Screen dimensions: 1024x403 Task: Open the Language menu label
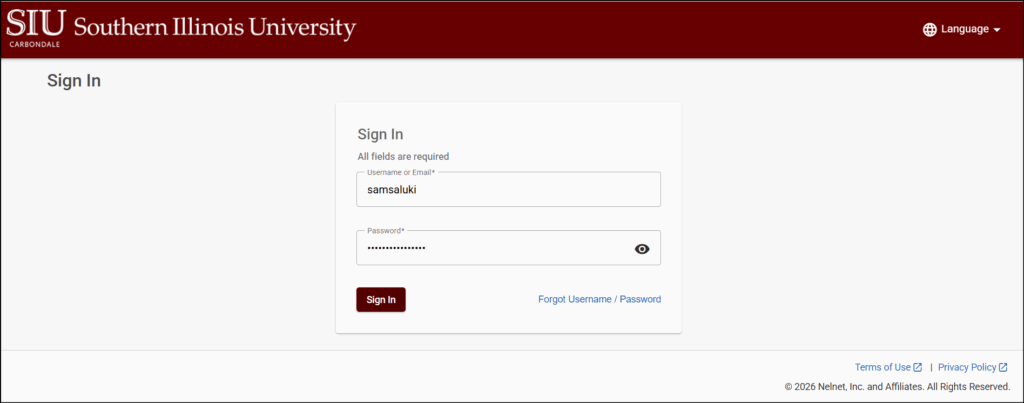tap(964, 30)
